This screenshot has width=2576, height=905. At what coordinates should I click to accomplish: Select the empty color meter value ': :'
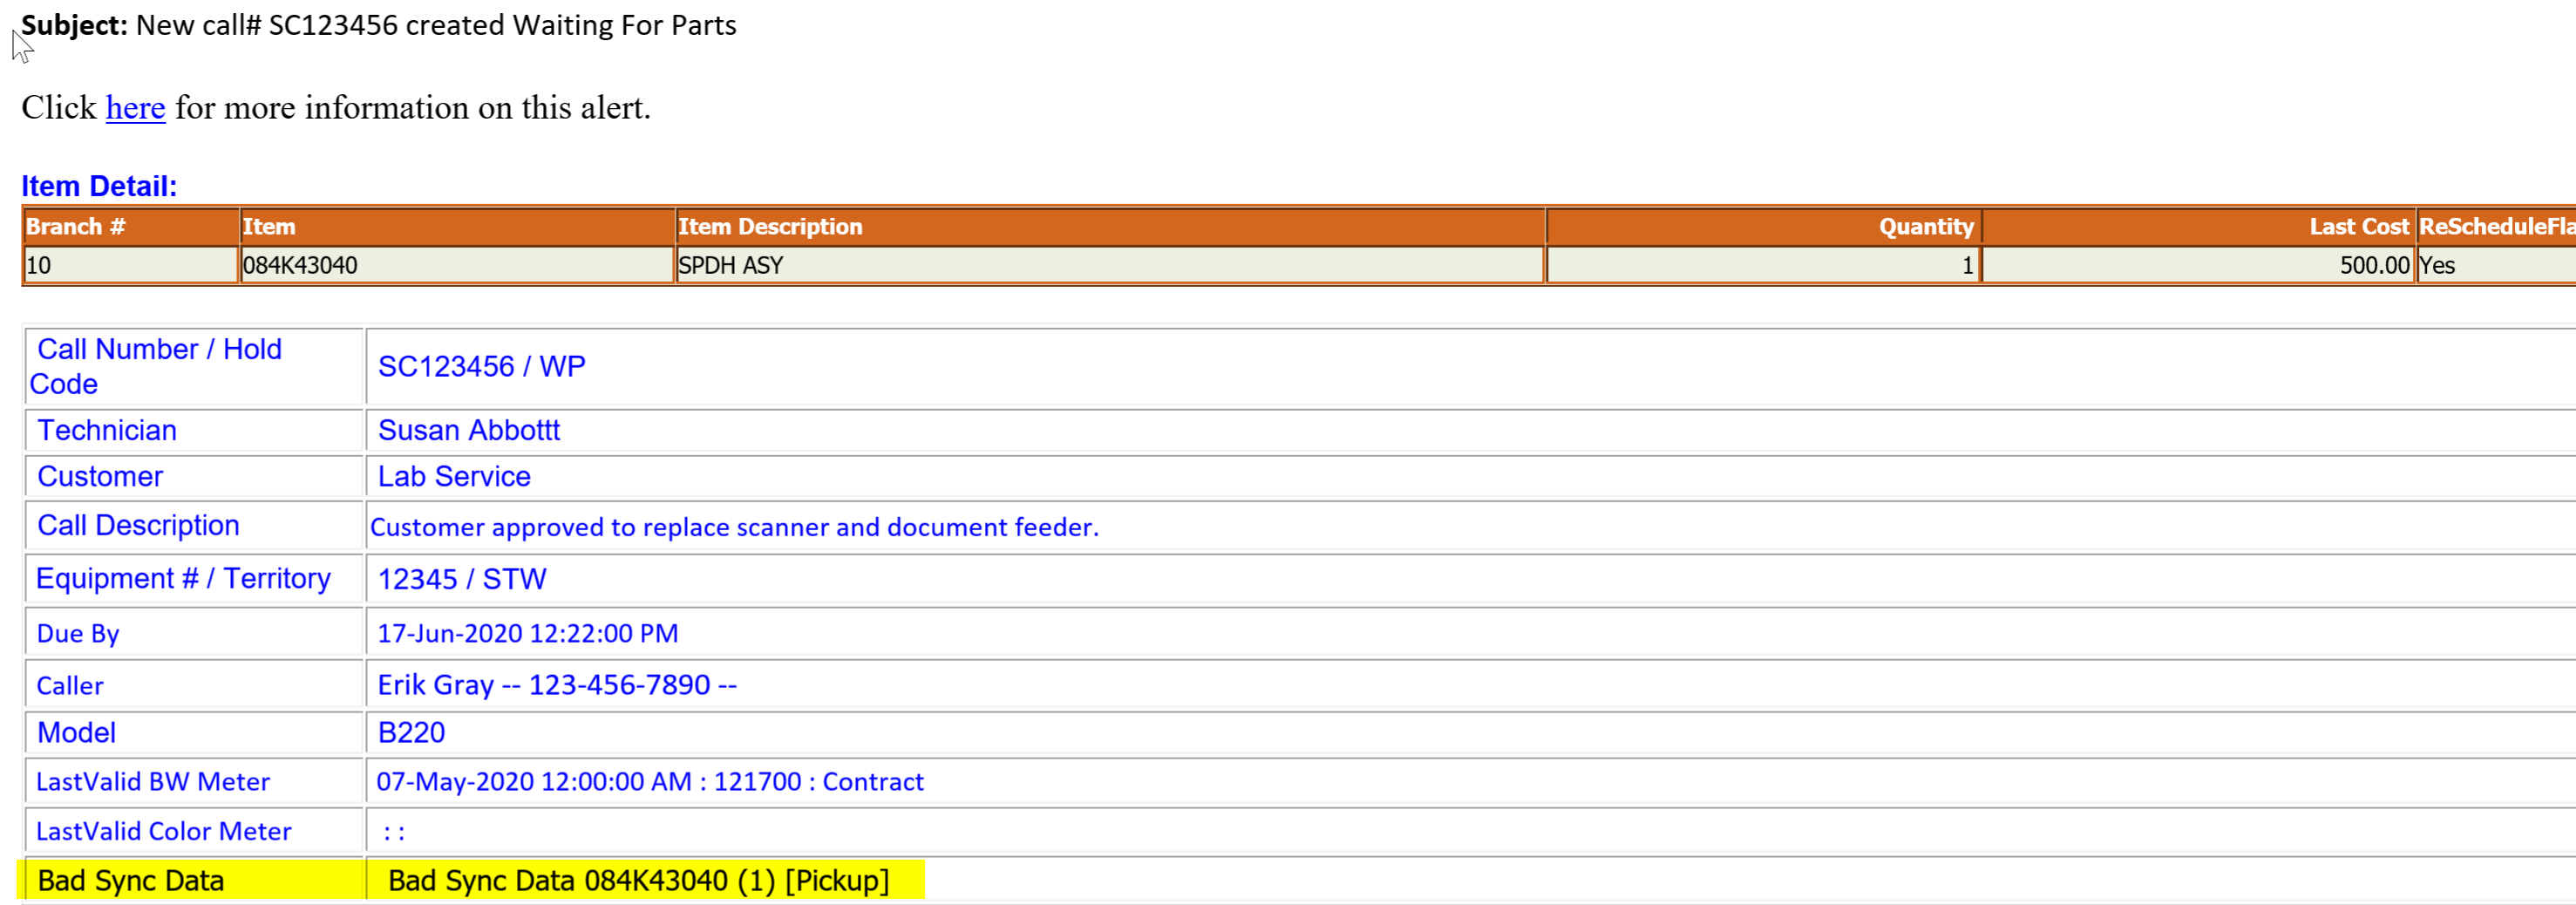pos(394,832)
